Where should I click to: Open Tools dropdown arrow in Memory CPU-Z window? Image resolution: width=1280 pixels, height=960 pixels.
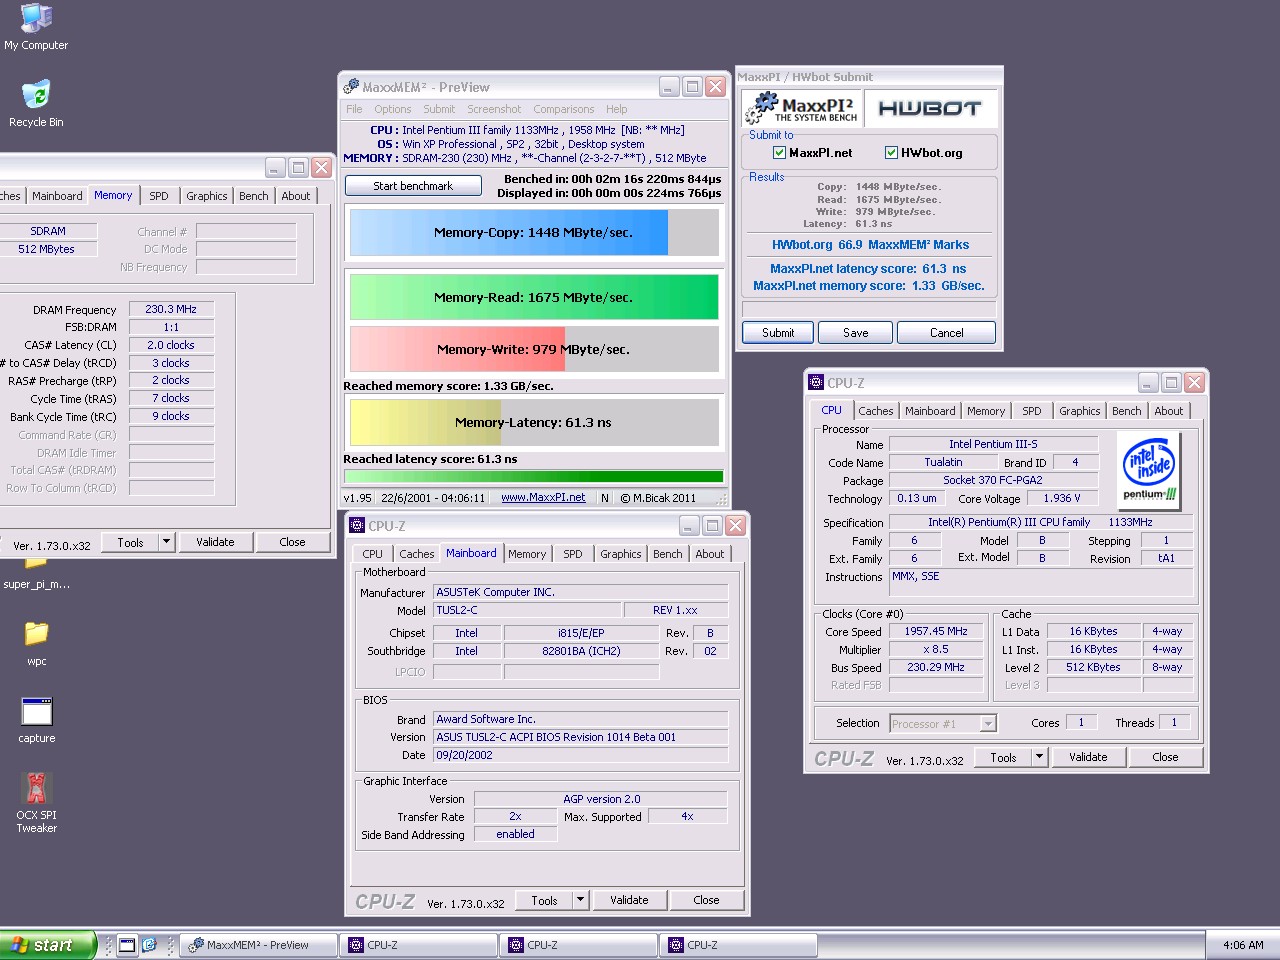pyautogui.click(x=167, y=542)
